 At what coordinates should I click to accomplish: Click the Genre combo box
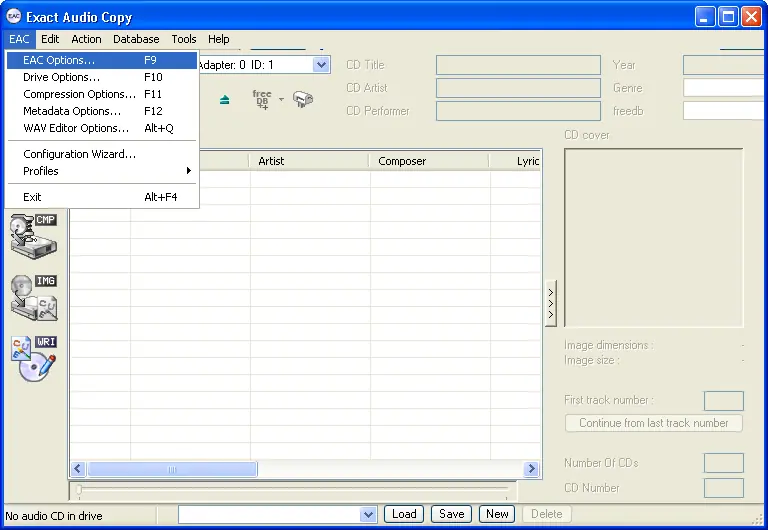725,88
